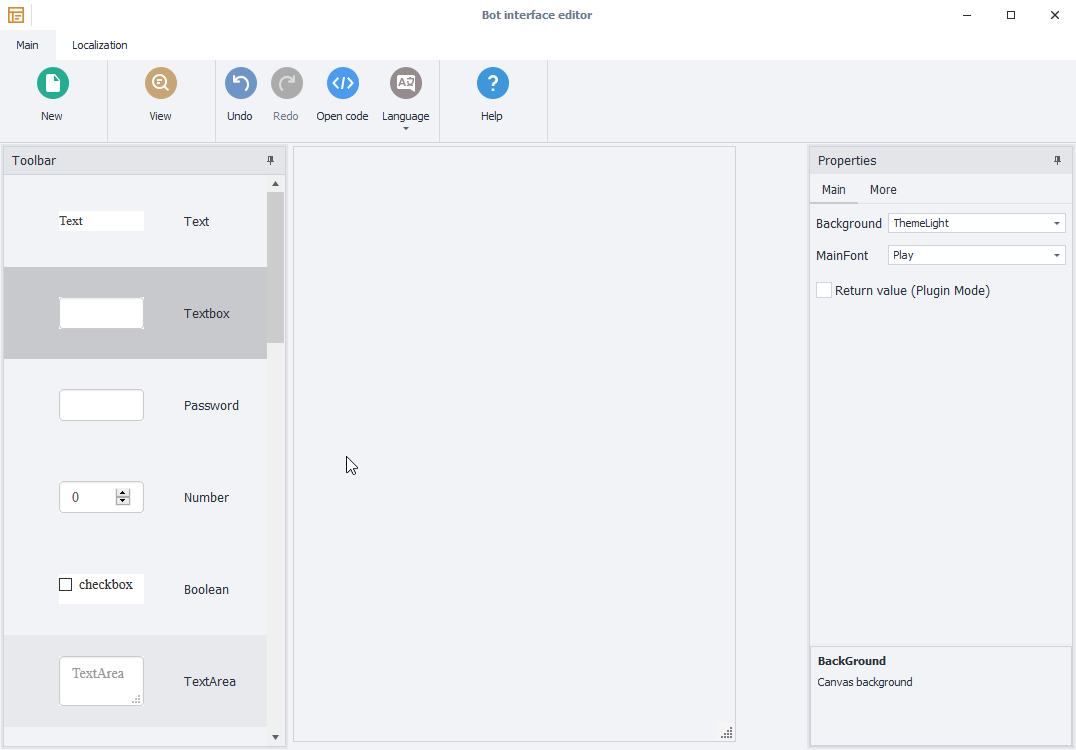Expand the Background theme dropdown
The width and height of the screenshot is (1076, 750).
click(1057, 224)
